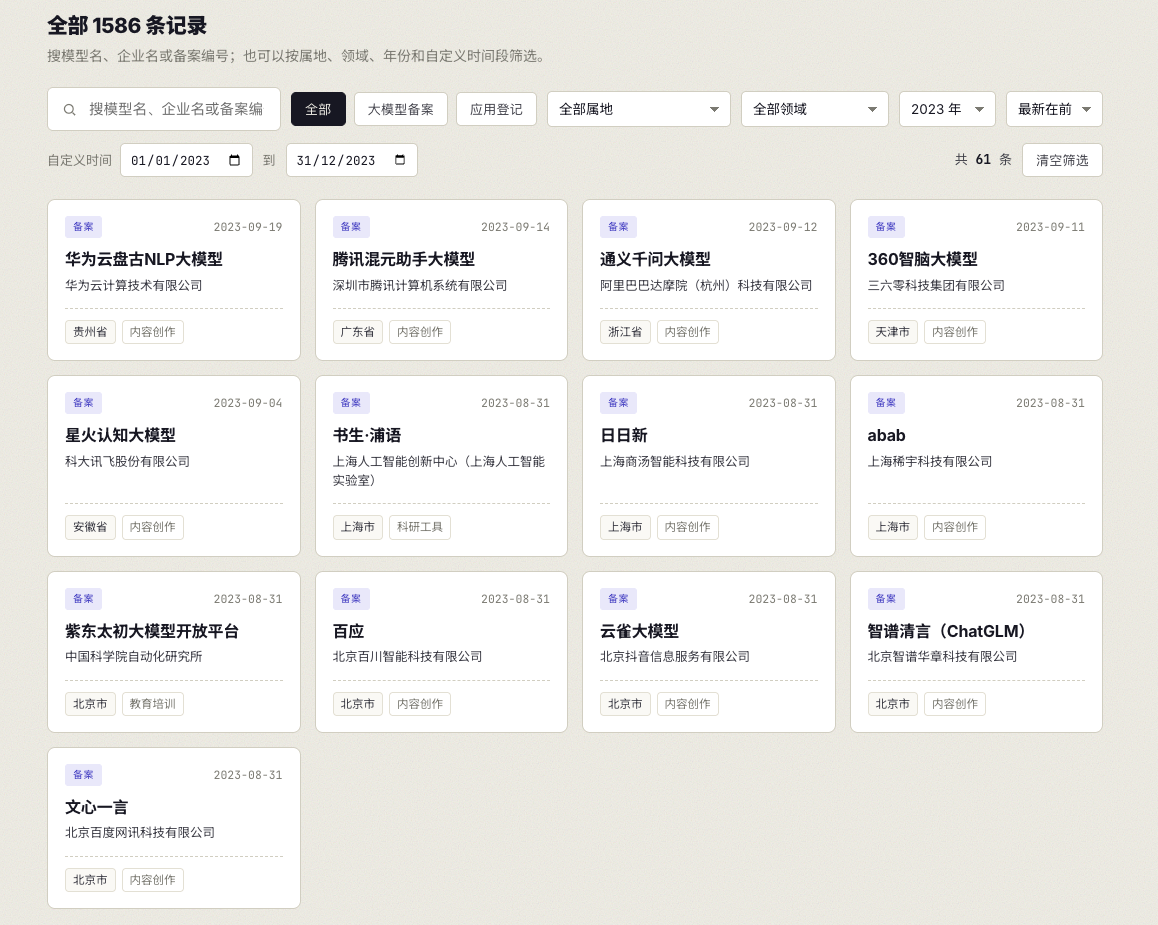1158x925 pixels.
Task: Click the 全部 1586 条记录 heading
Action: pos(127,26)
